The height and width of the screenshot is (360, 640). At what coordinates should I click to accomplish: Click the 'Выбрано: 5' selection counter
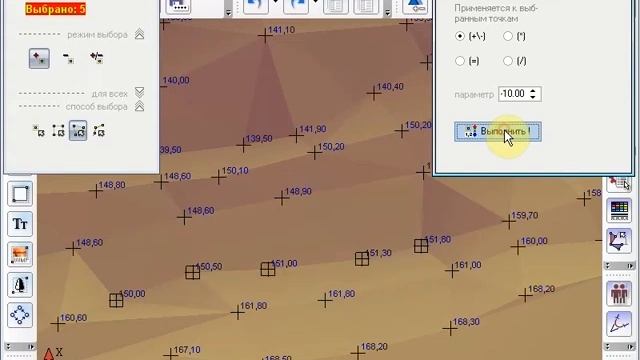click(56, 9)
